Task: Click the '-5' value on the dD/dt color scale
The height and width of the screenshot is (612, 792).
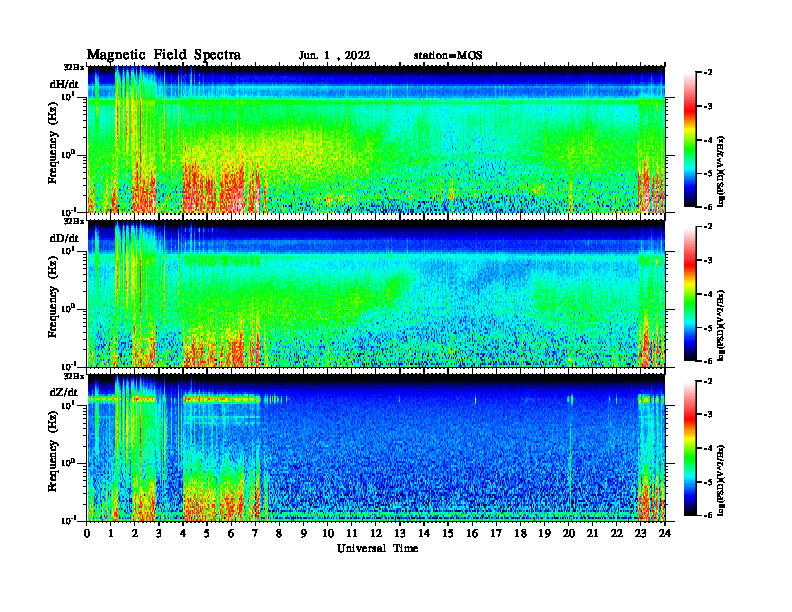Action: 708,328
